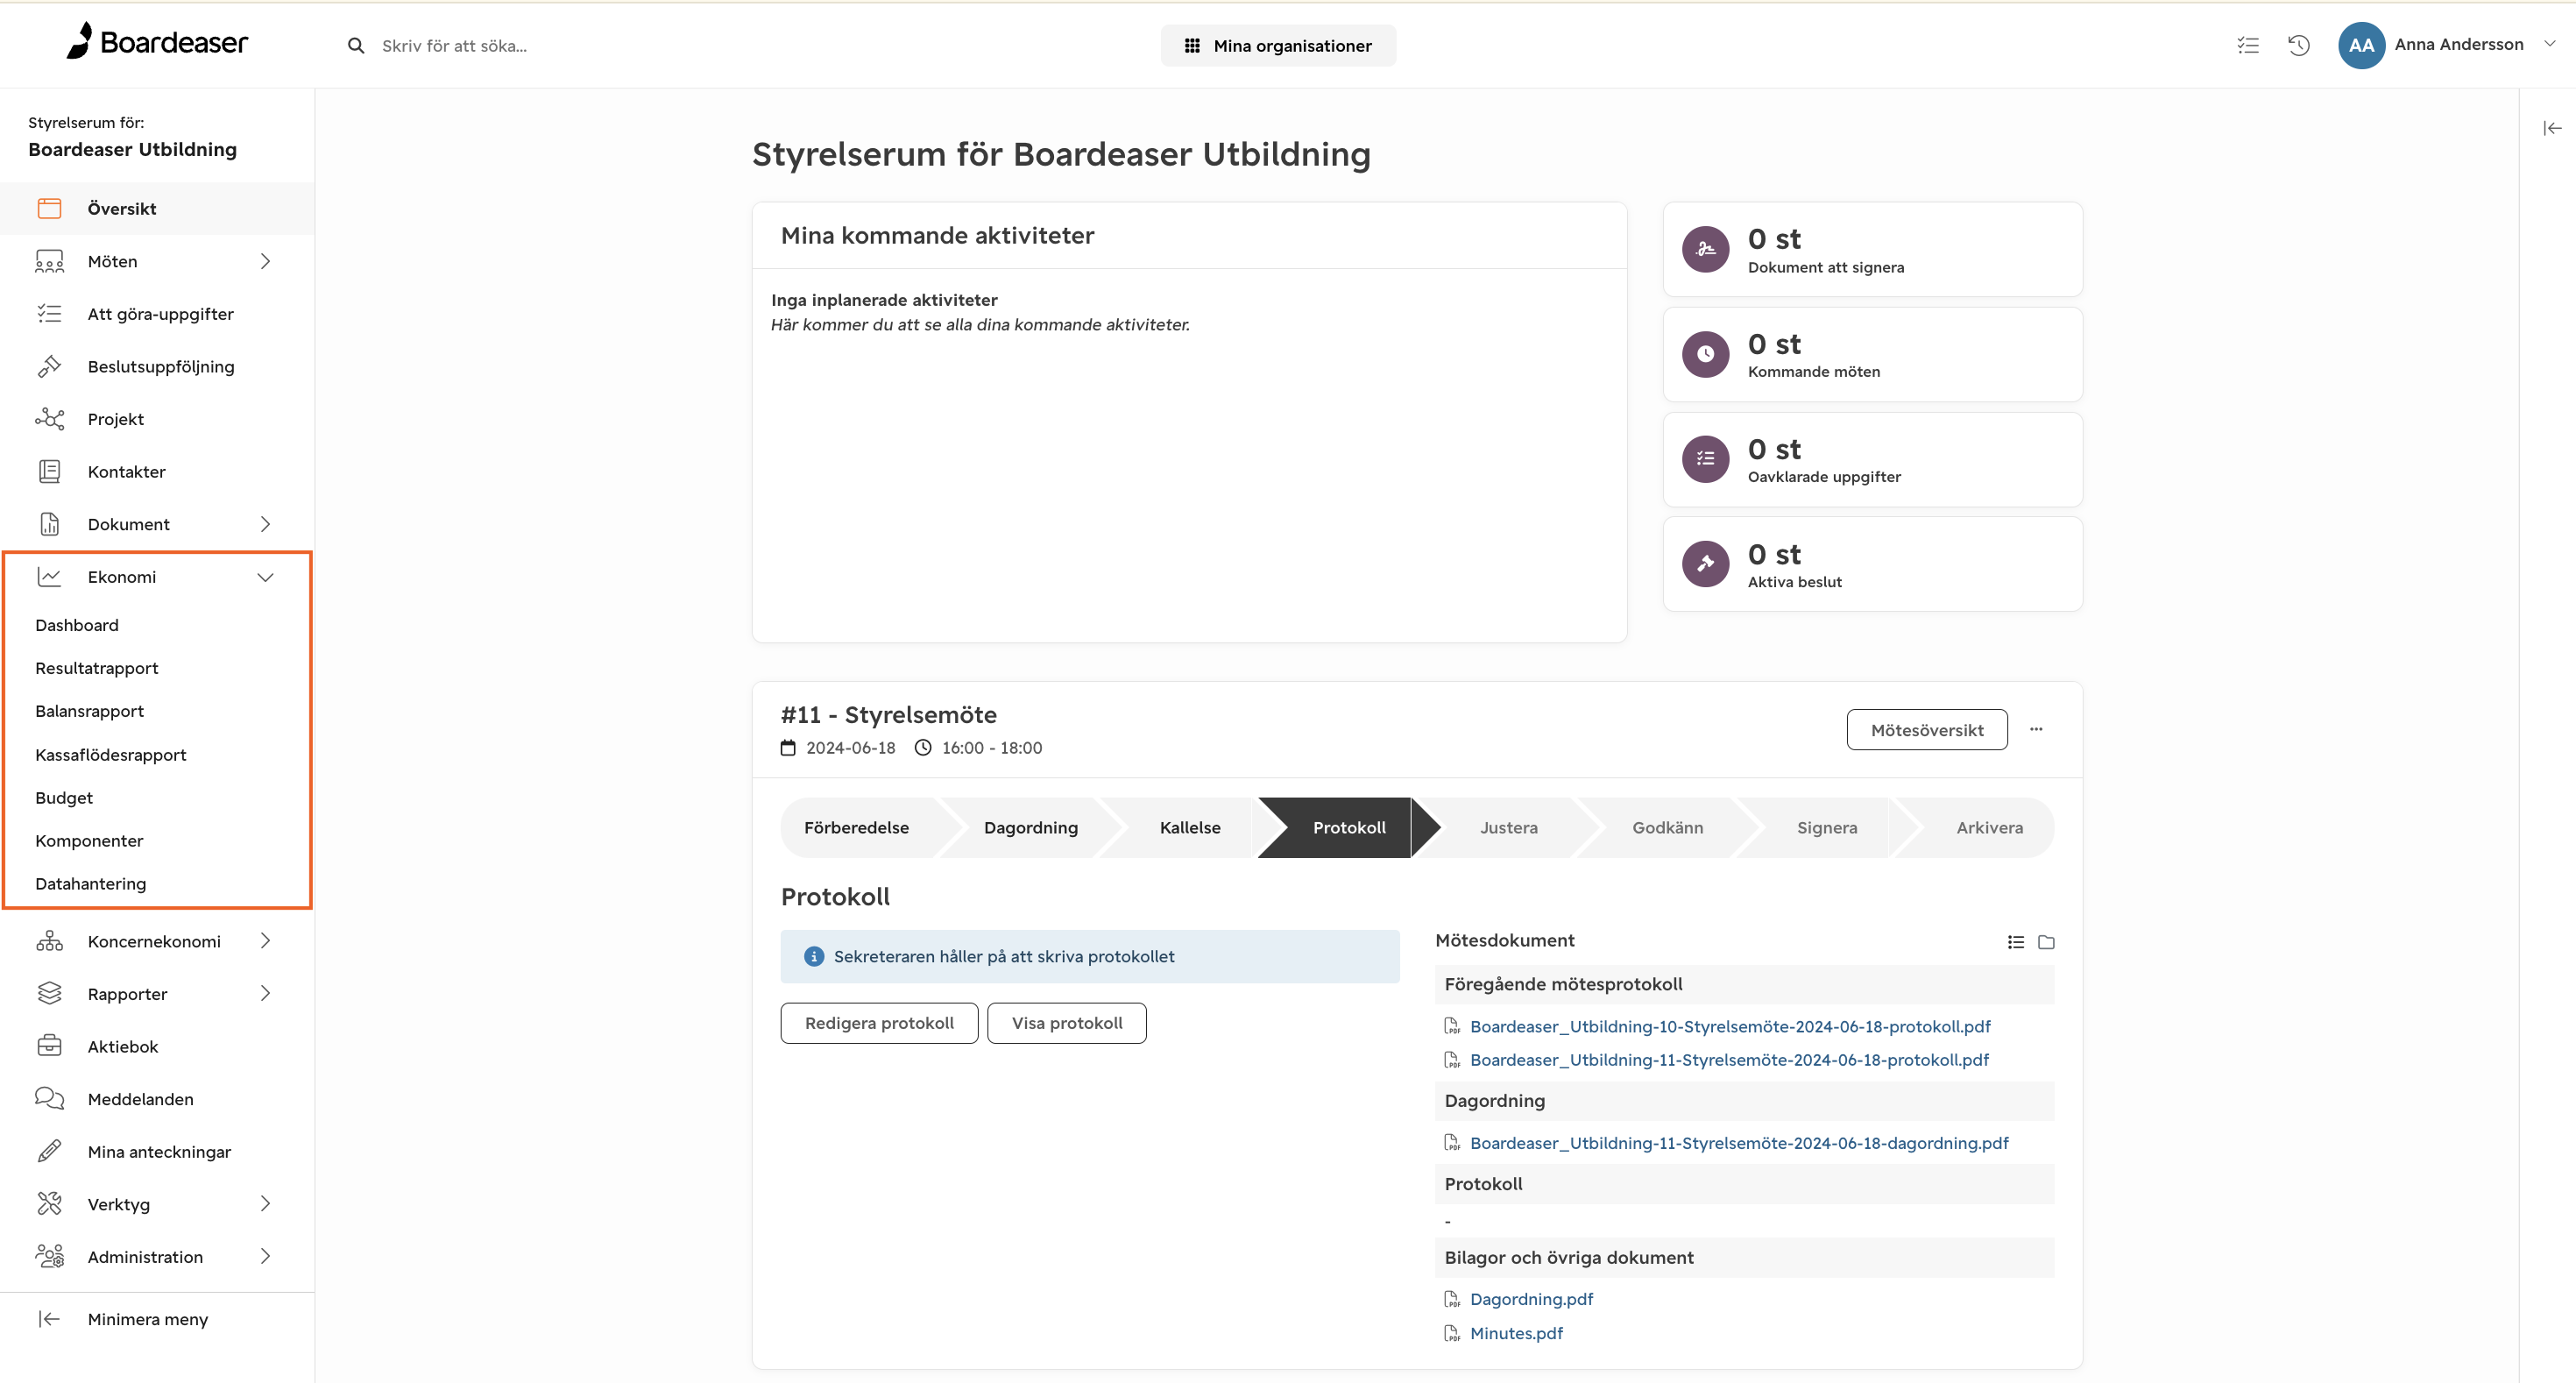This screenshot has width=2576, height=1383.
Task: Expand the Rapporter submenu chevron
Action: point(265,993)
